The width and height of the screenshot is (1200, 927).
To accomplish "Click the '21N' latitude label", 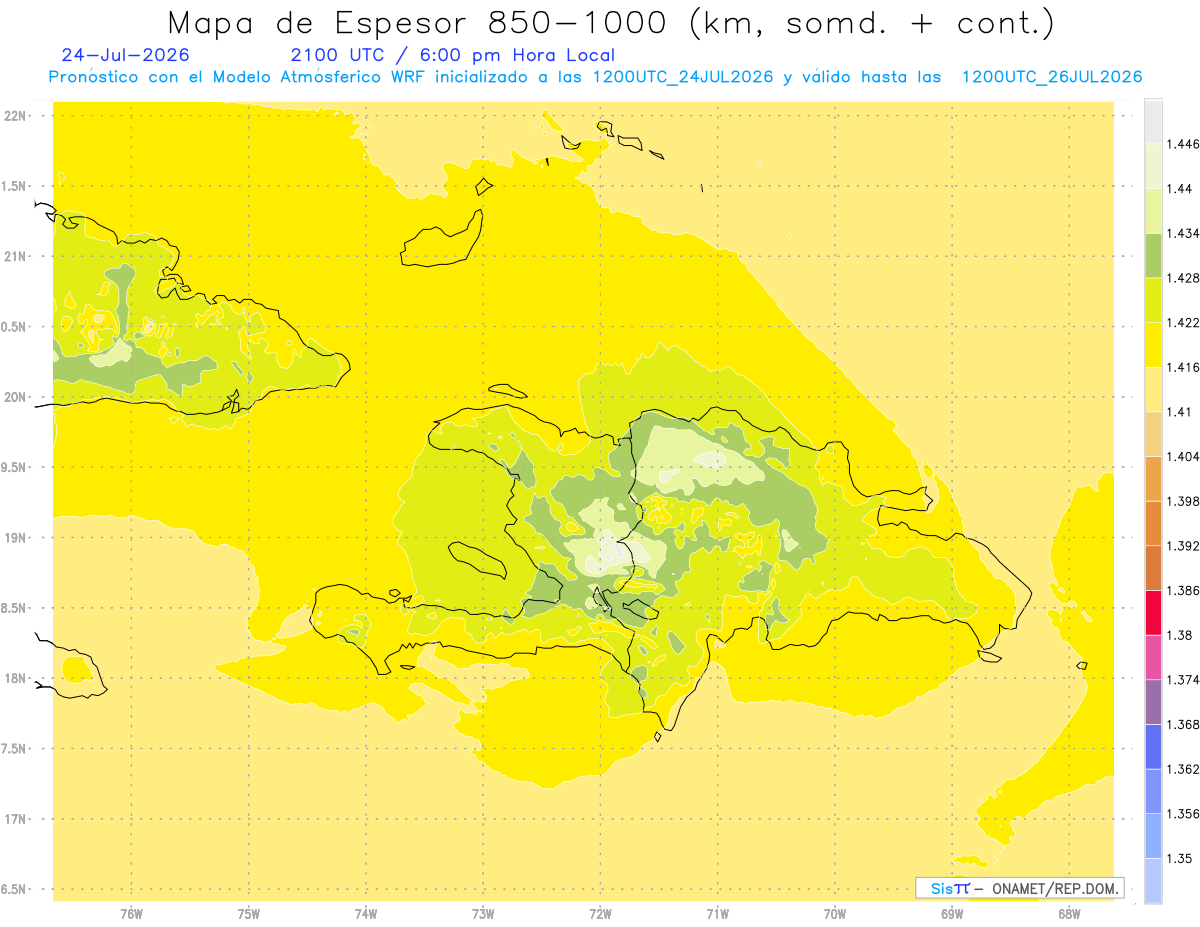I will coord(15,256).
